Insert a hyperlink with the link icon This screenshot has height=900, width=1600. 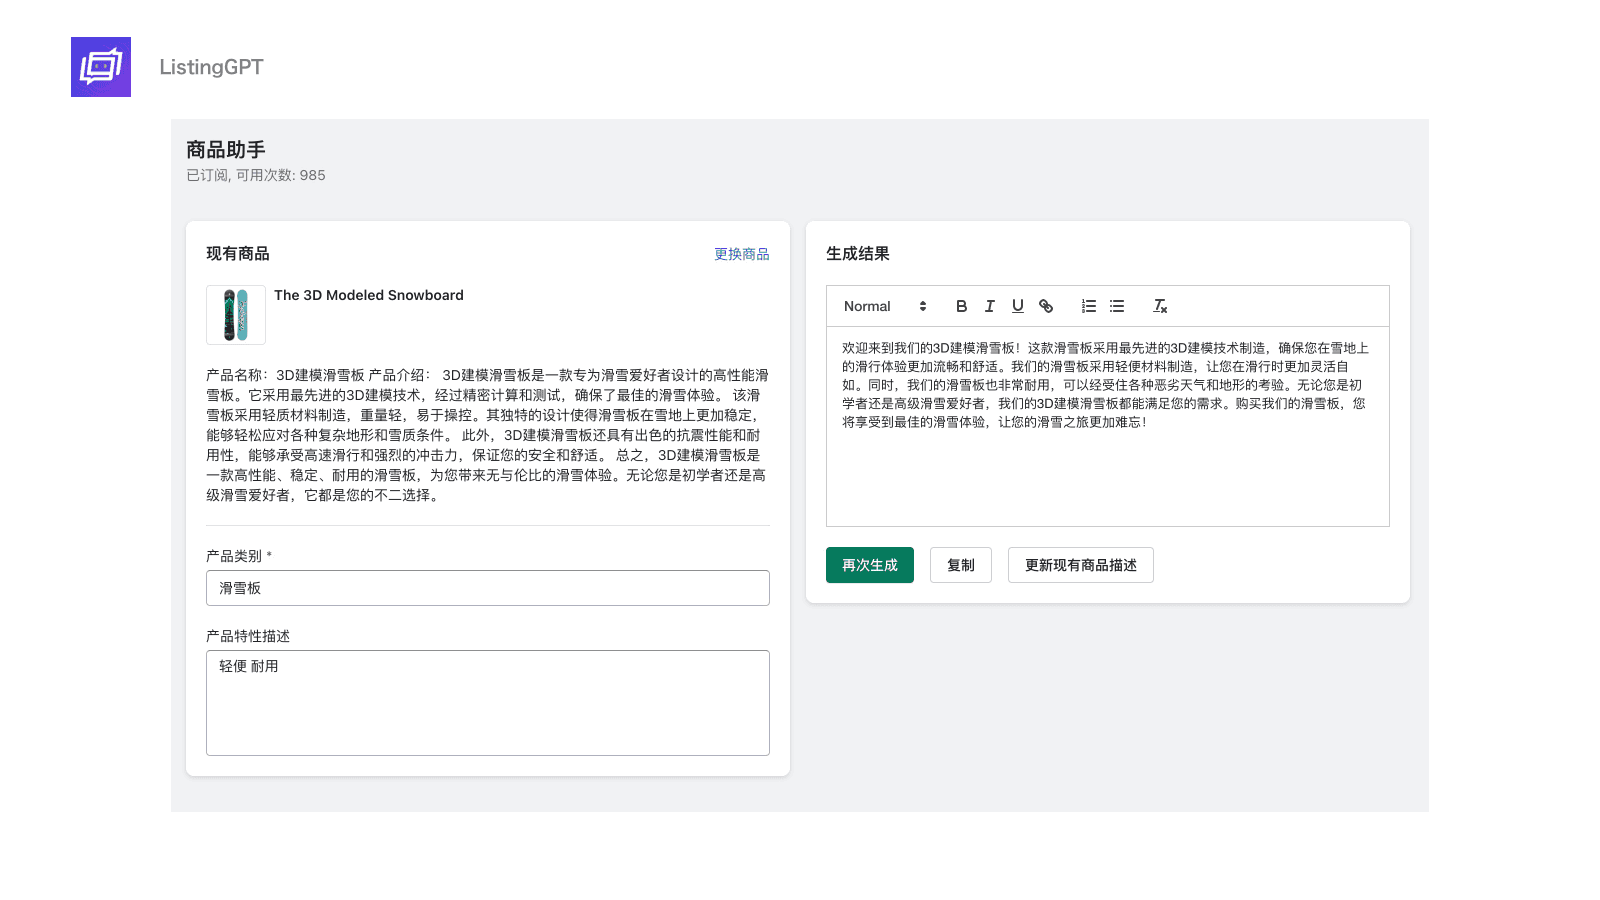[x=1046, y=306]
